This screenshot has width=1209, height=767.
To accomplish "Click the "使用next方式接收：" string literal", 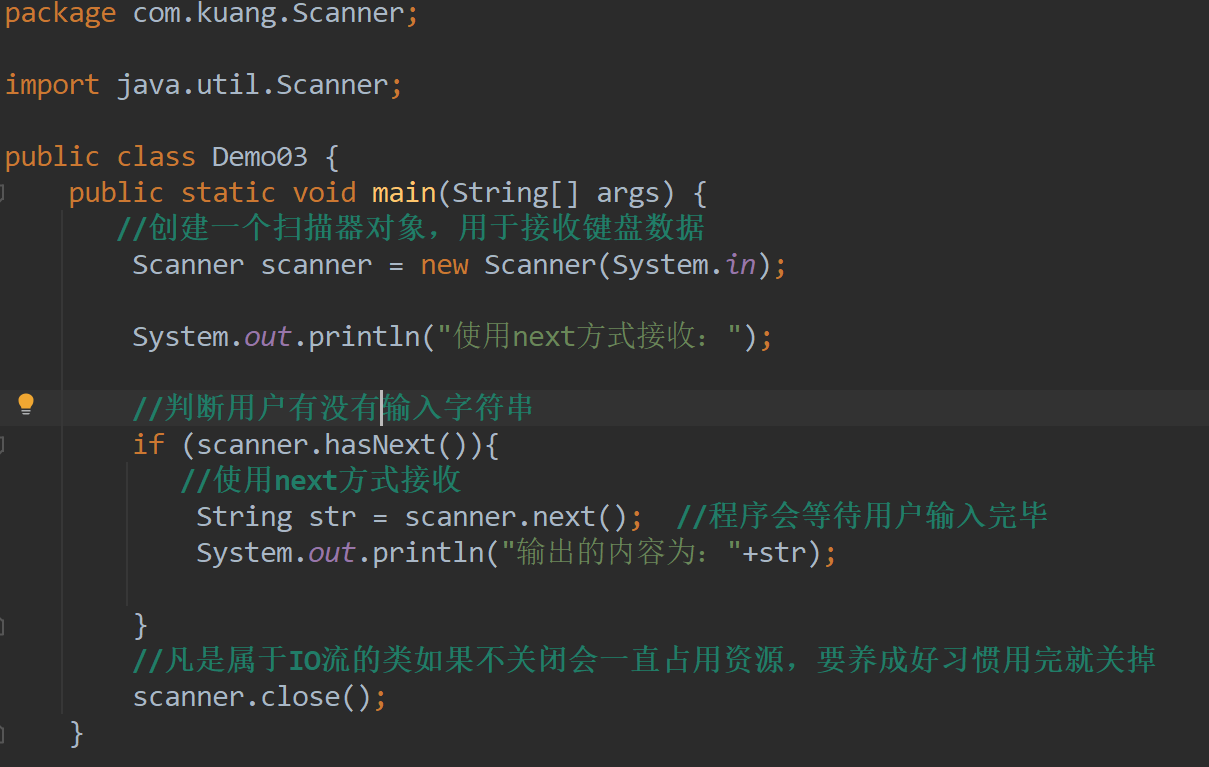I will [x=596, y=337].
